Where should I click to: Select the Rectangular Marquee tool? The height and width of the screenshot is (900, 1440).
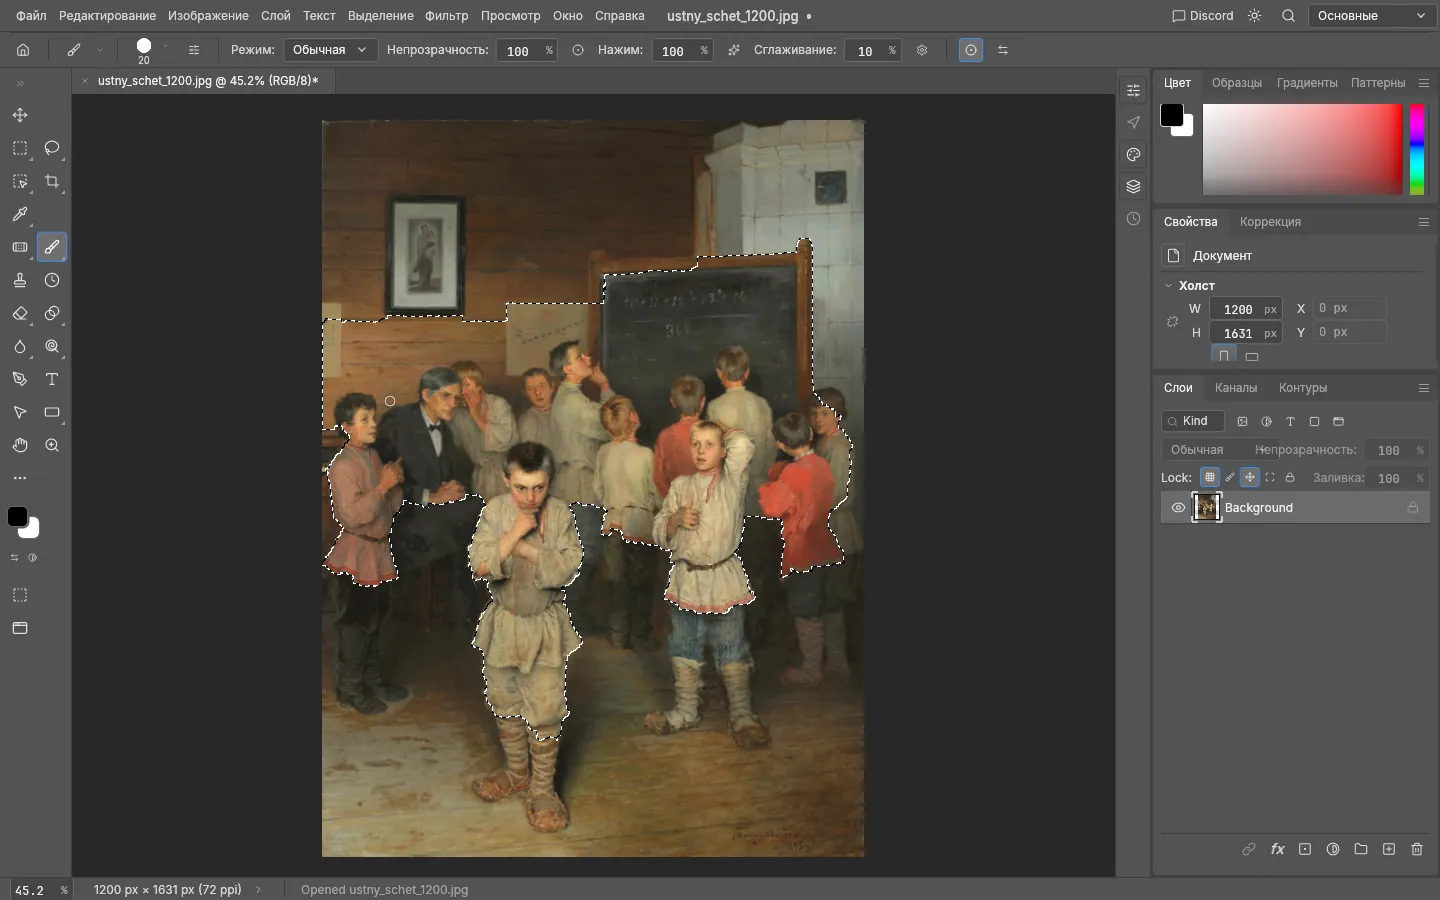20,148
